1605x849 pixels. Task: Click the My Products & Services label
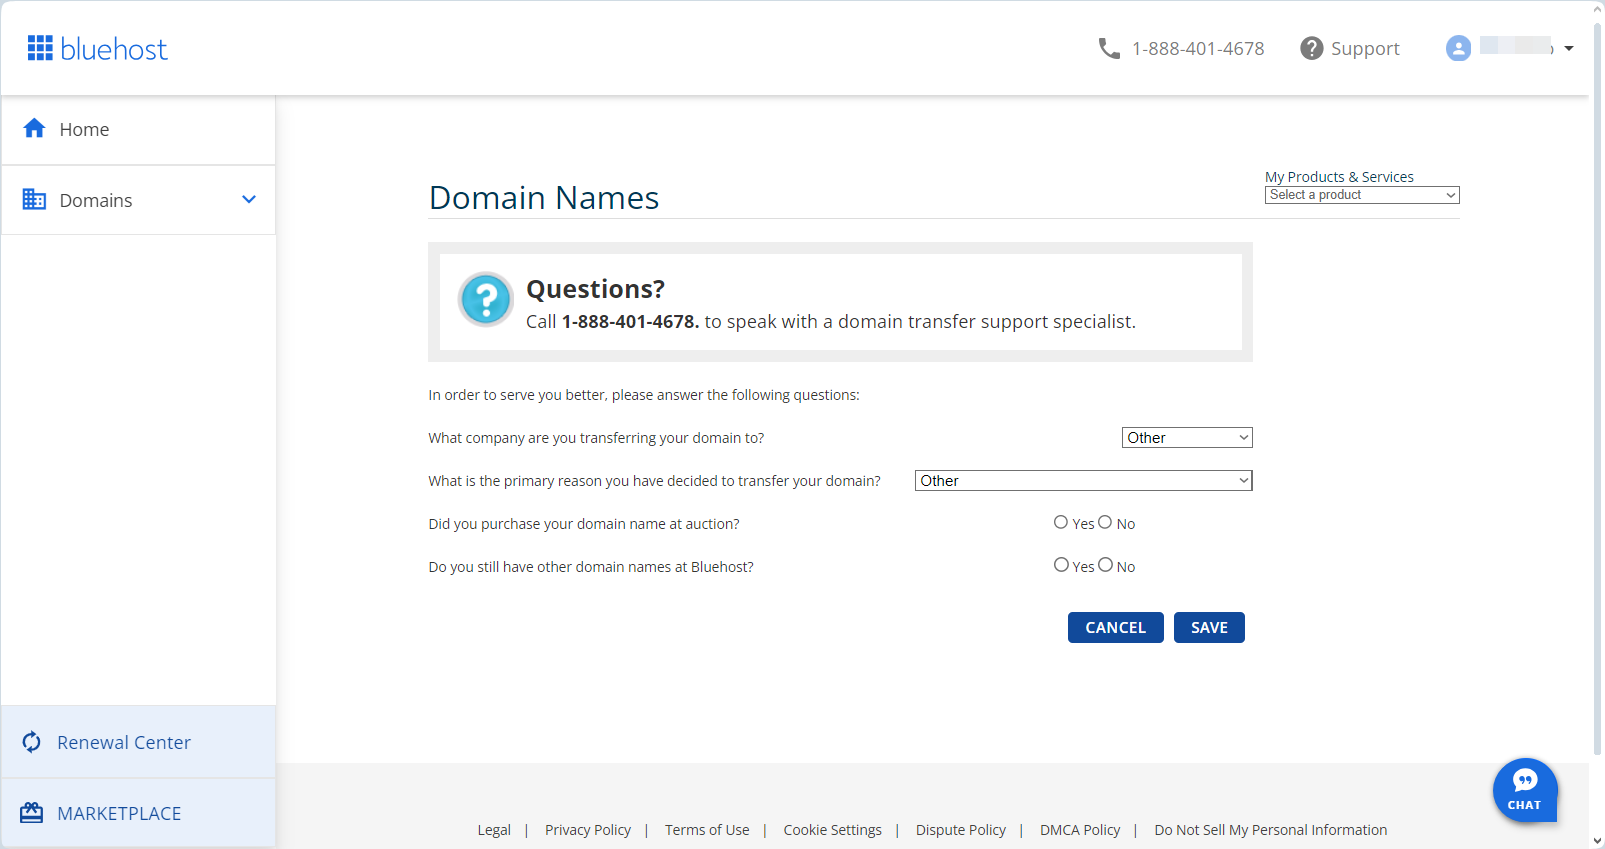pyautogui.click(x=1339, y=177)
